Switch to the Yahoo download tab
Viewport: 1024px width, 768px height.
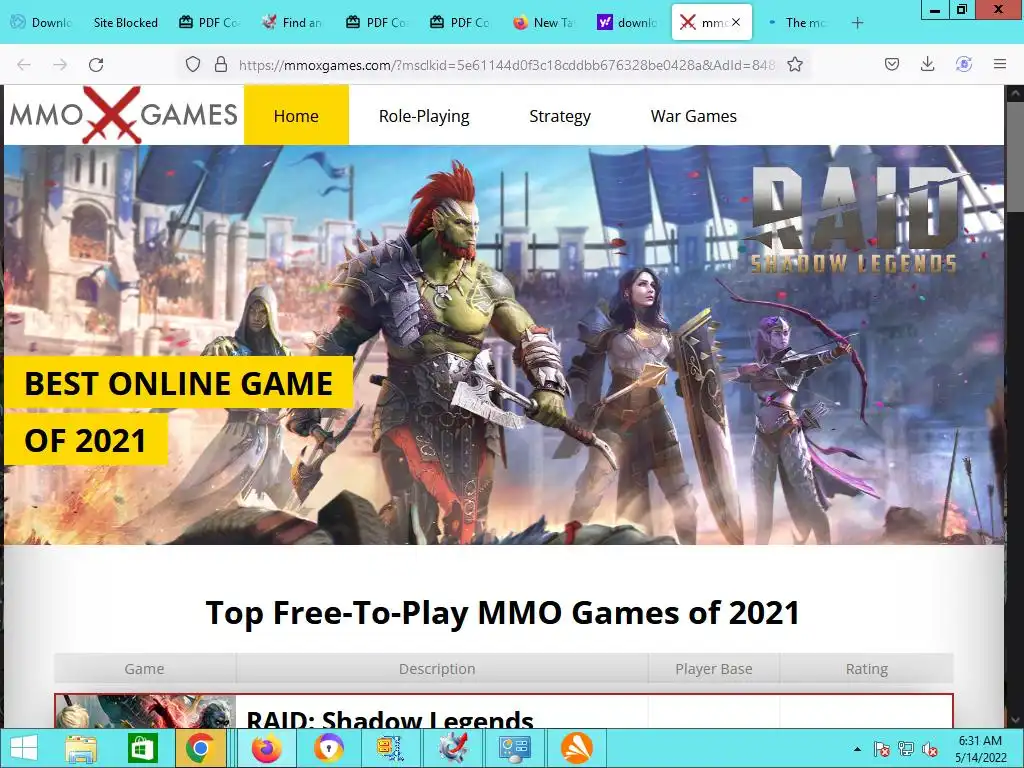coord(627,23)
